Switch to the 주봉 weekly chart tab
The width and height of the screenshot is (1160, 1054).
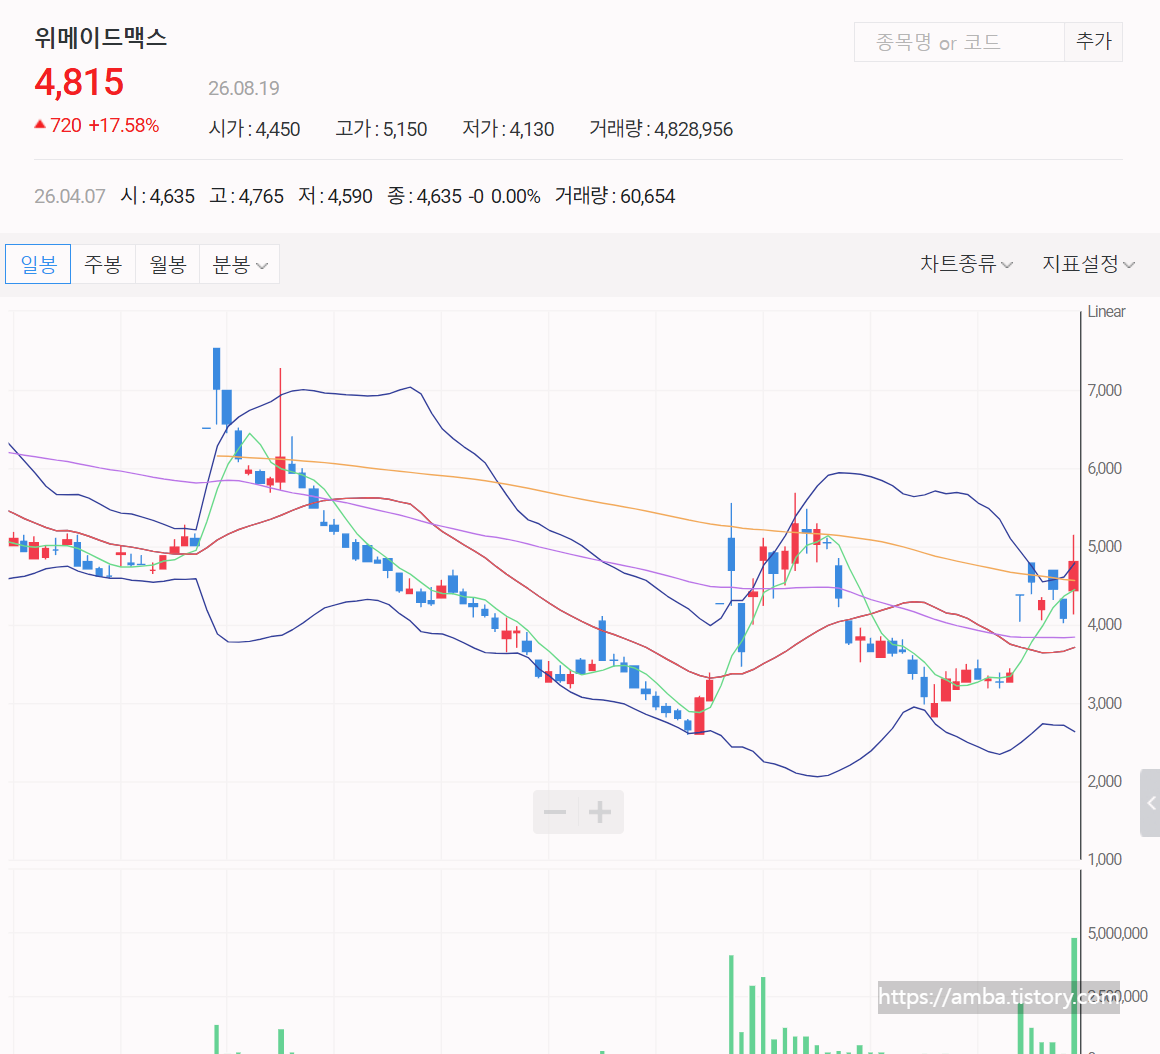tap(103, 264)
